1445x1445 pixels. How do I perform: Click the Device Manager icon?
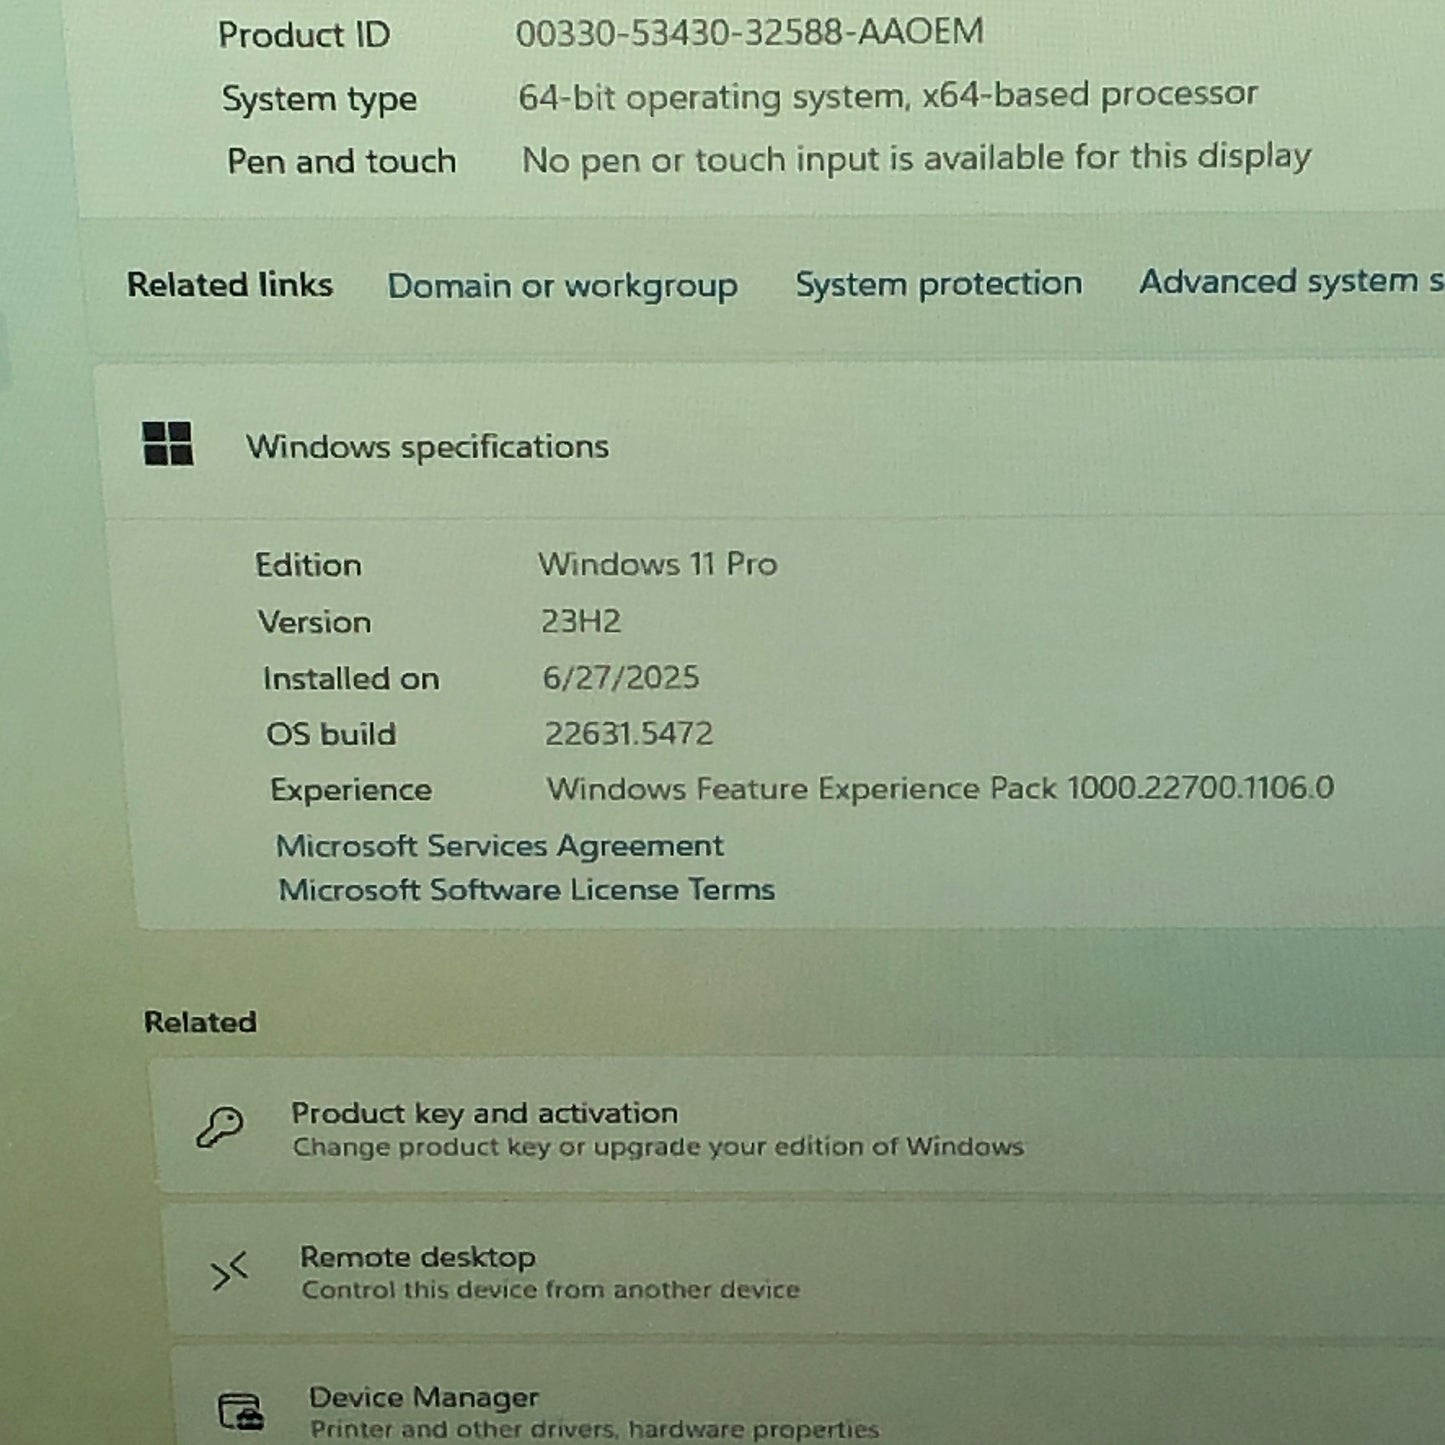tap(241, 1412)
